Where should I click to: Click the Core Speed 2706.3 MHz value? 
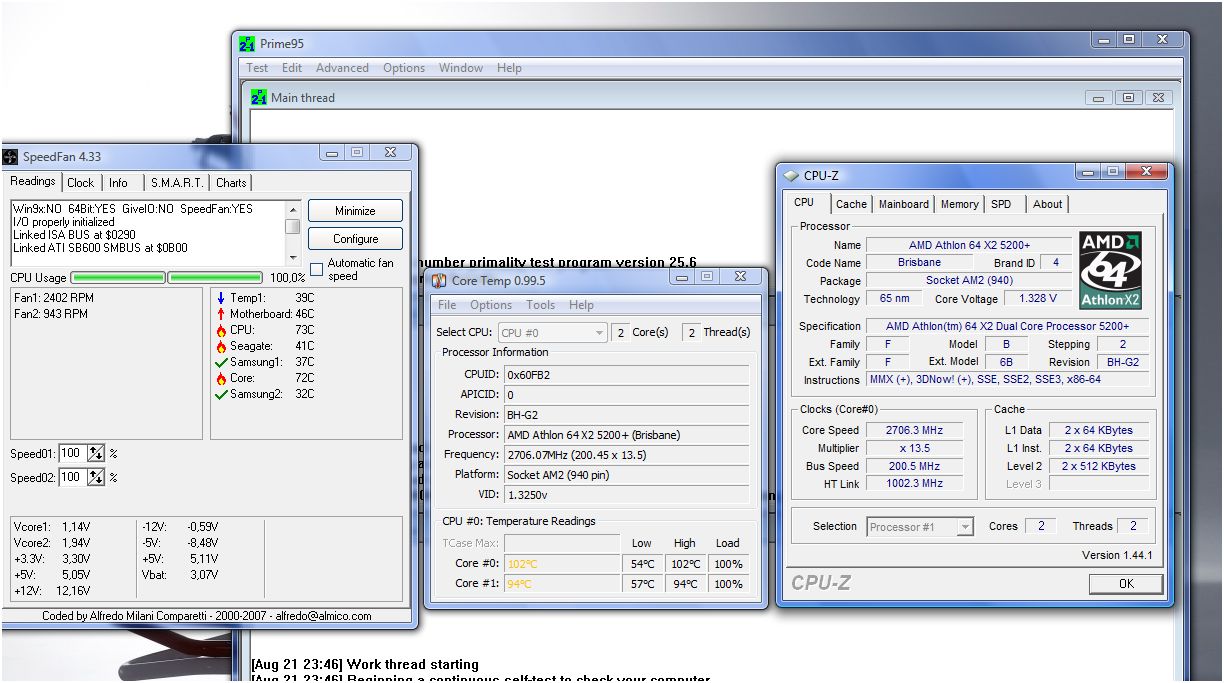click(x=914, y=430)
